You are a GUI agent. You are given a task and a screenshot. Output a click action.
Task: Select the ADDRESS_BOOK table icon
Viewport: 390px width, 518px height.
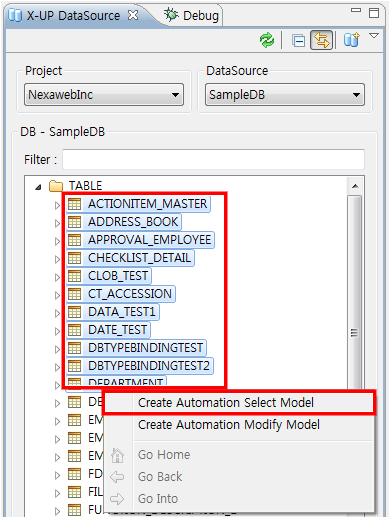tap(74, 222)
